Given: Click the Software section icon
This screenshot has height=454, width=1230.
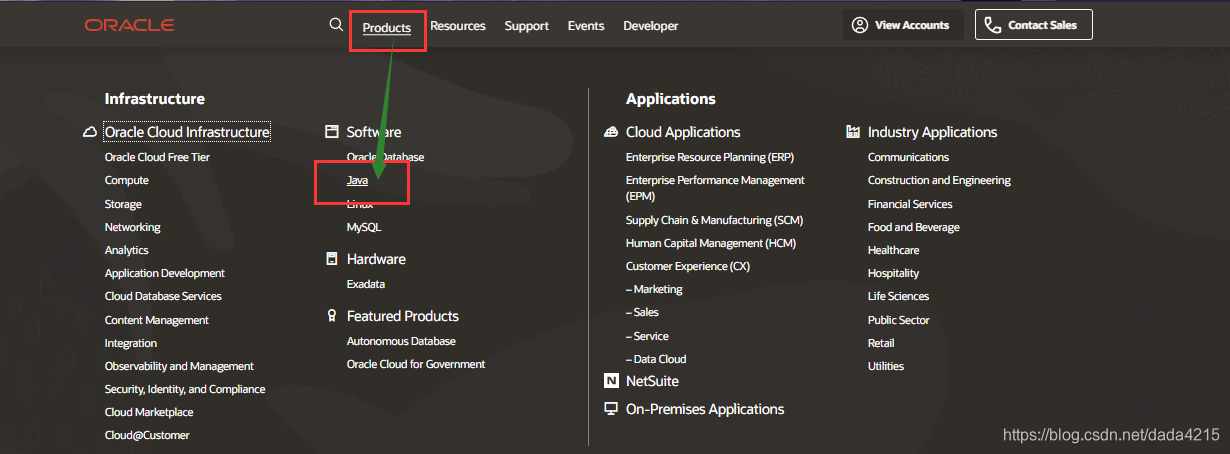Looking at the screenshot, I should 332,132.
